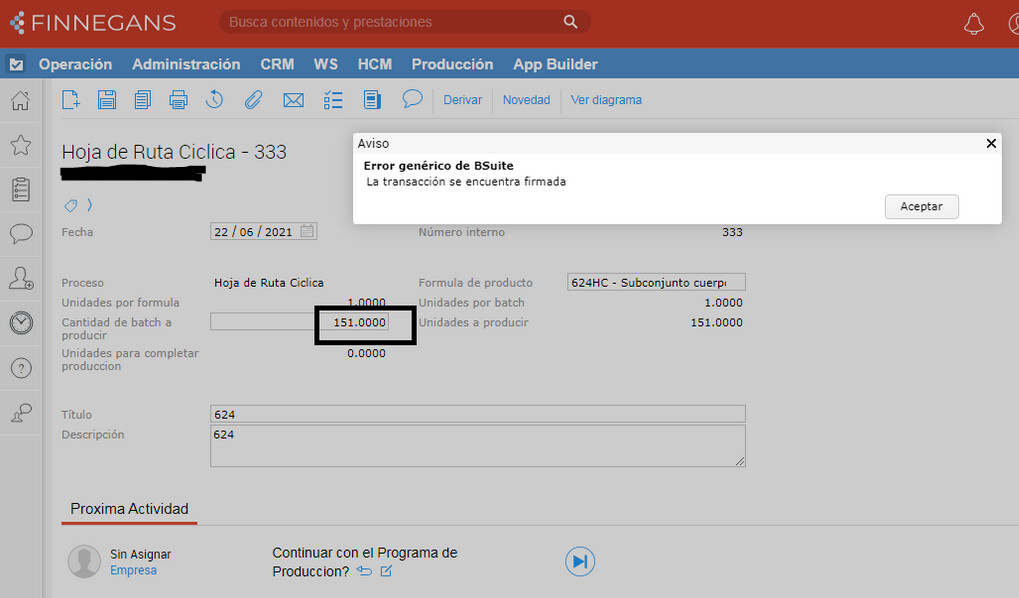Open the Producción menu
1019x598 pixels.
[452, 64]
